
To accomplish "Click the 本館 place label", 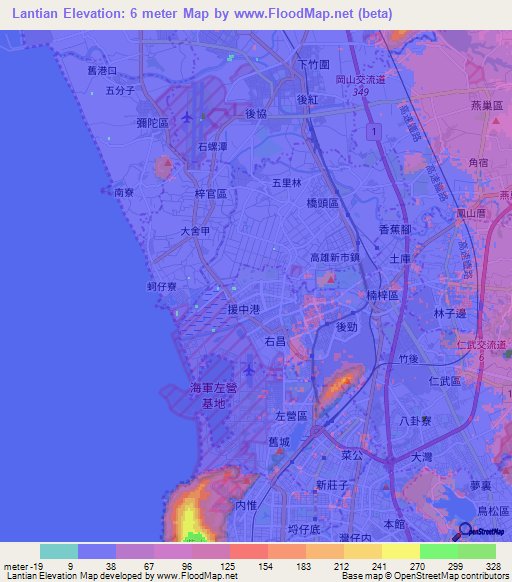I will pos(394,524).
